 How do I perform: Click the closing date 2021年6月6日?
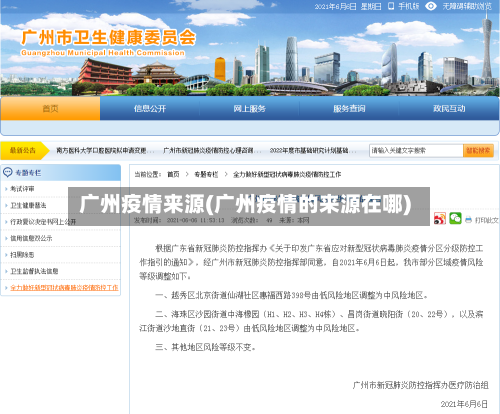464,404
